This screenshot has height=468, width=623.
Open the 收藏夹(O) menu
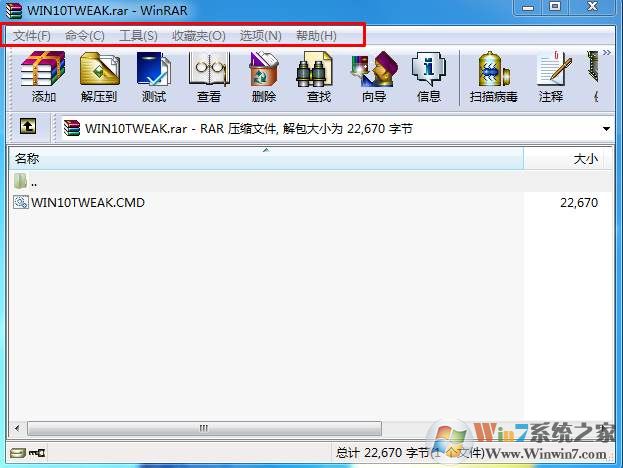199,36
